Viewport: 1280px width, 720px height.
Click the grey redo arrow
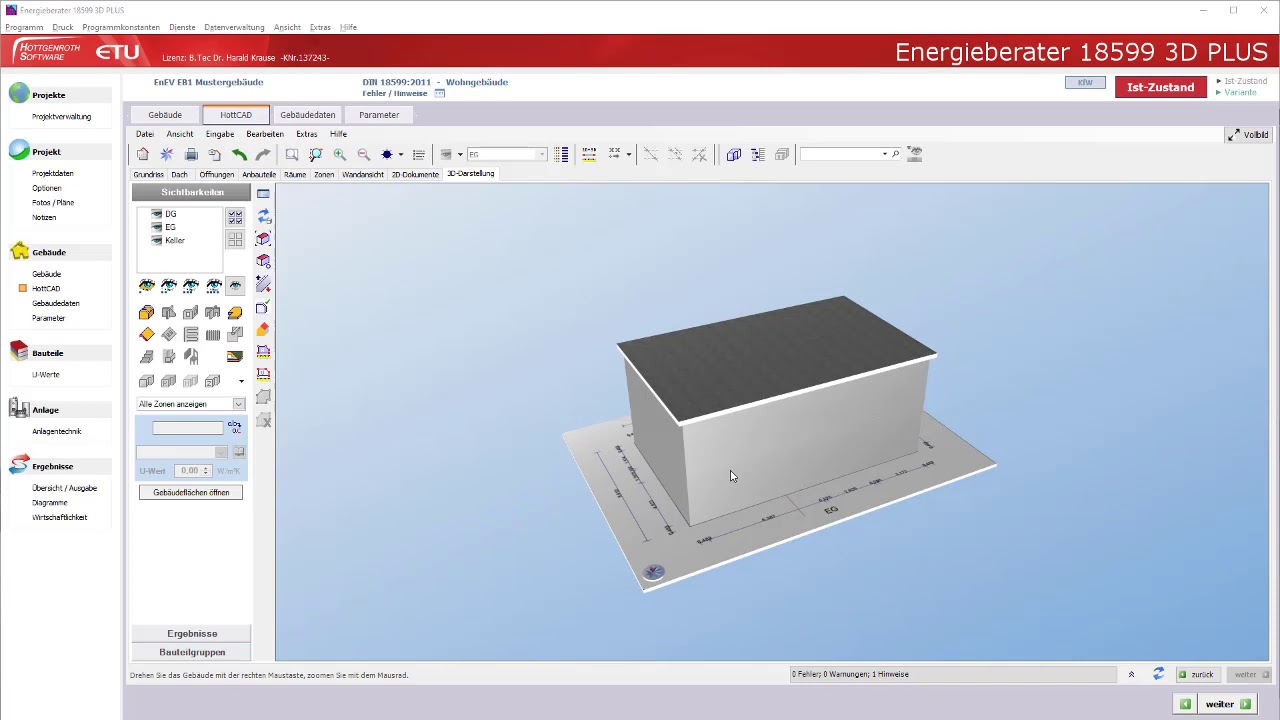click(263, 154)
